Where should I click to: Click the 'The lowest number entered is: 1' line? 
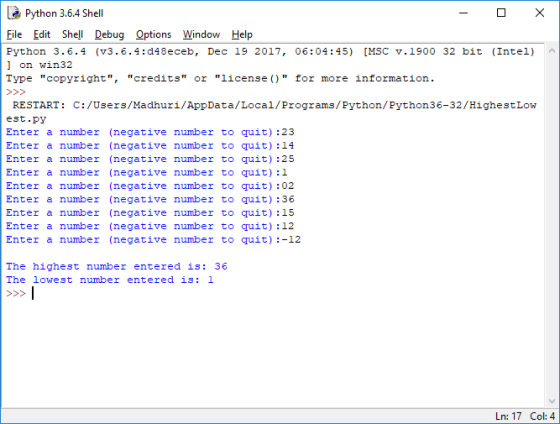click(110, 280)
